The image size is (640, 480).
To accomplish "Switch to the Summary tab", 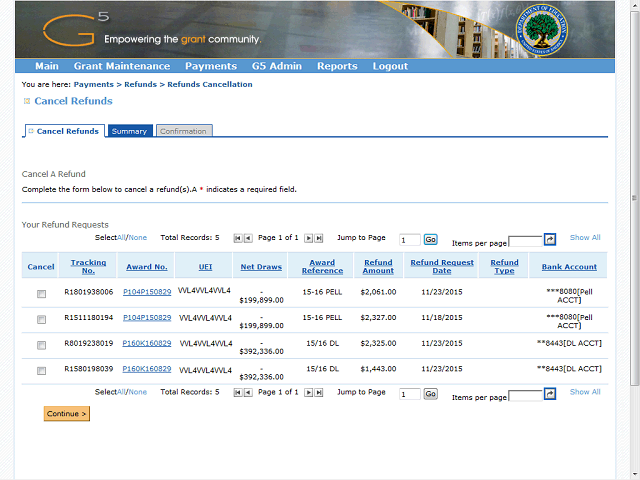I will pyautogui.click(x=129, y=131).
